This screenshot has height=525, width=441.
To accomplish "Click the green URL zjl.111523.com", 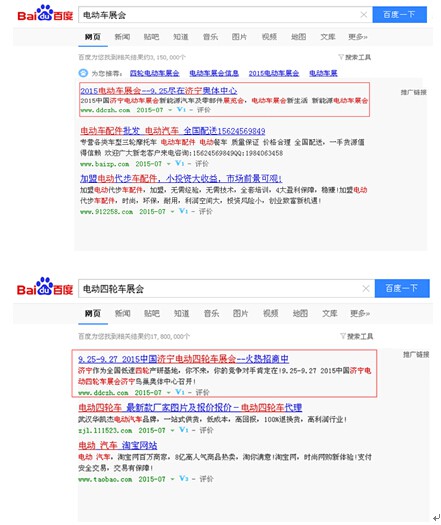I will pos(105,430).
